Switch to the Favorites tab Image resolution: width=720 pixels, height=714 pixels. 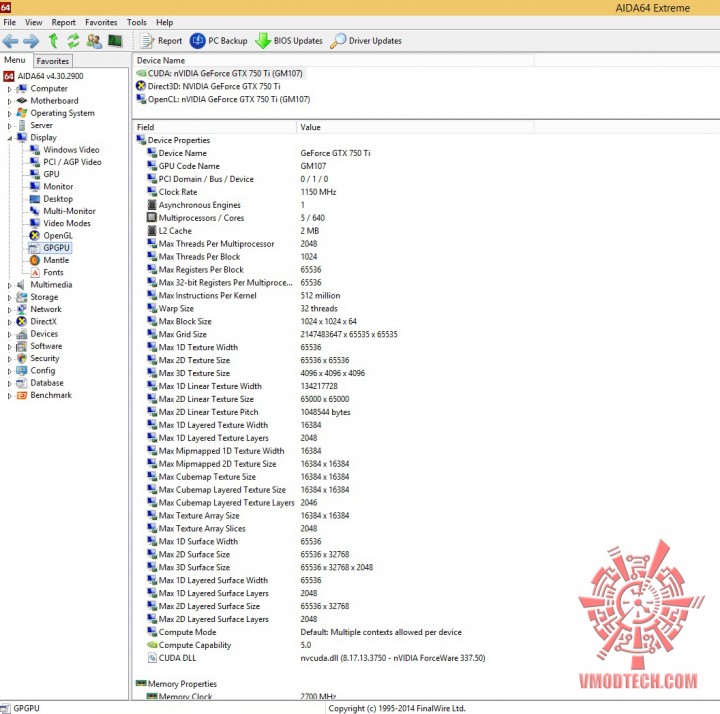click(53, 61)
